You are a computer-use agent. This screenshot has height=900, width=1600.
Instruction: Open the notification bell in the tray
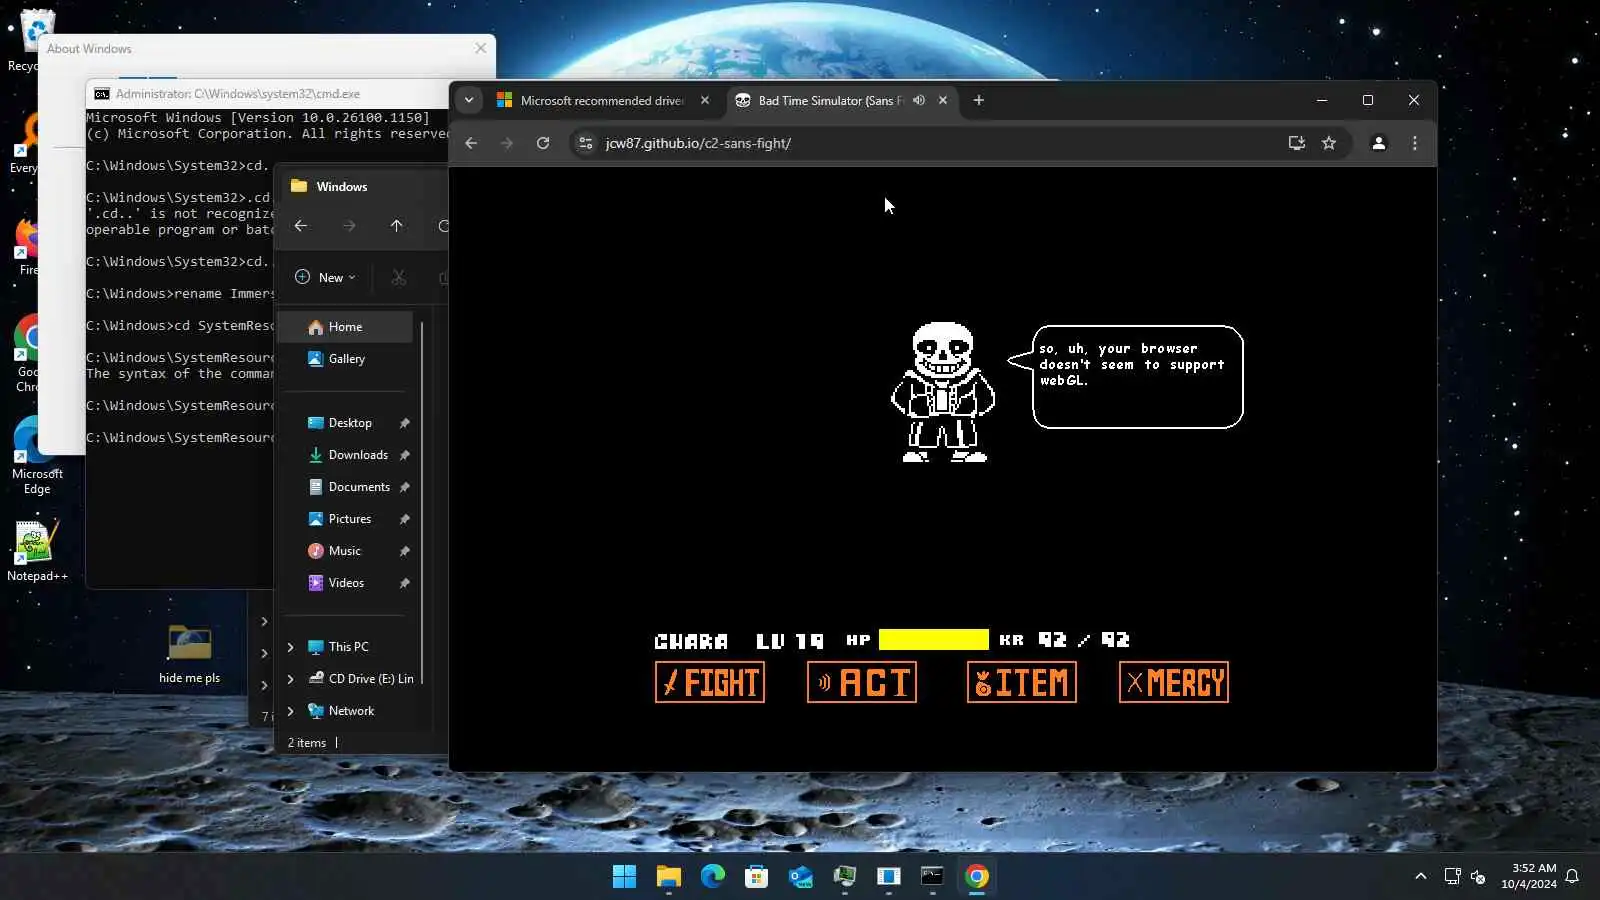pyautogui.click(x=1572, y=876)
